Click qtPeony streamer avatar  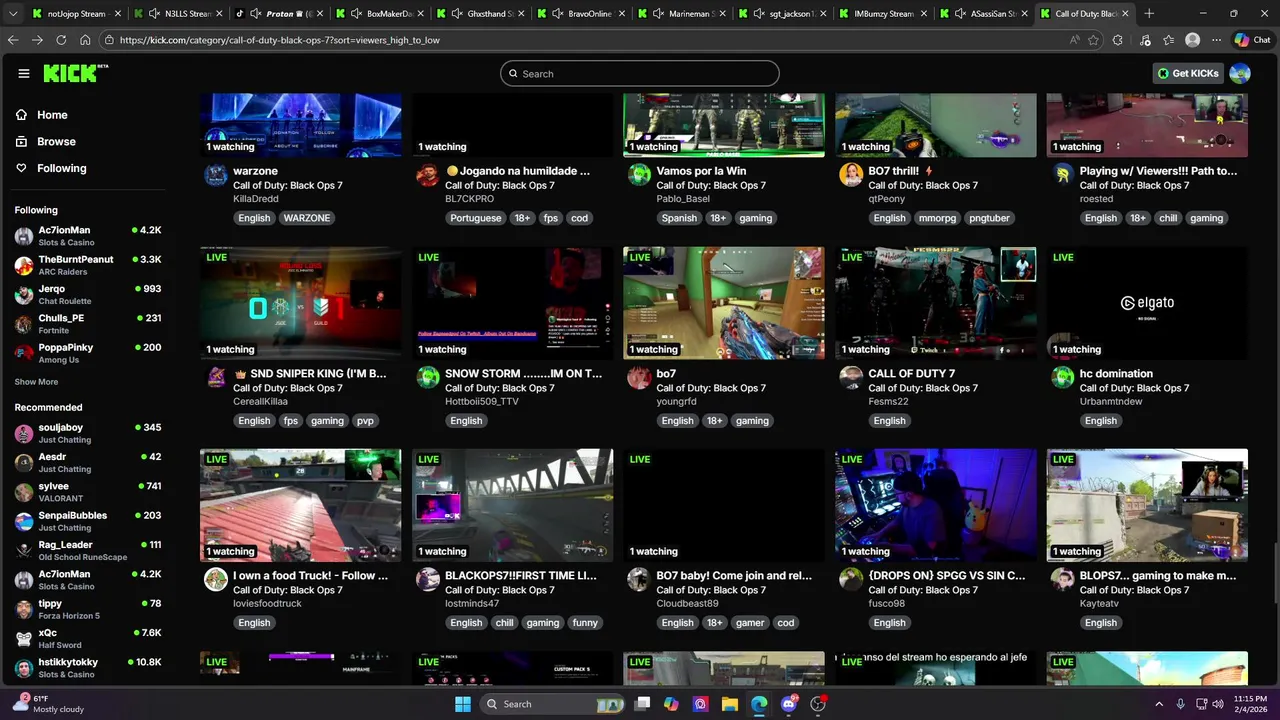coord(851,176)
